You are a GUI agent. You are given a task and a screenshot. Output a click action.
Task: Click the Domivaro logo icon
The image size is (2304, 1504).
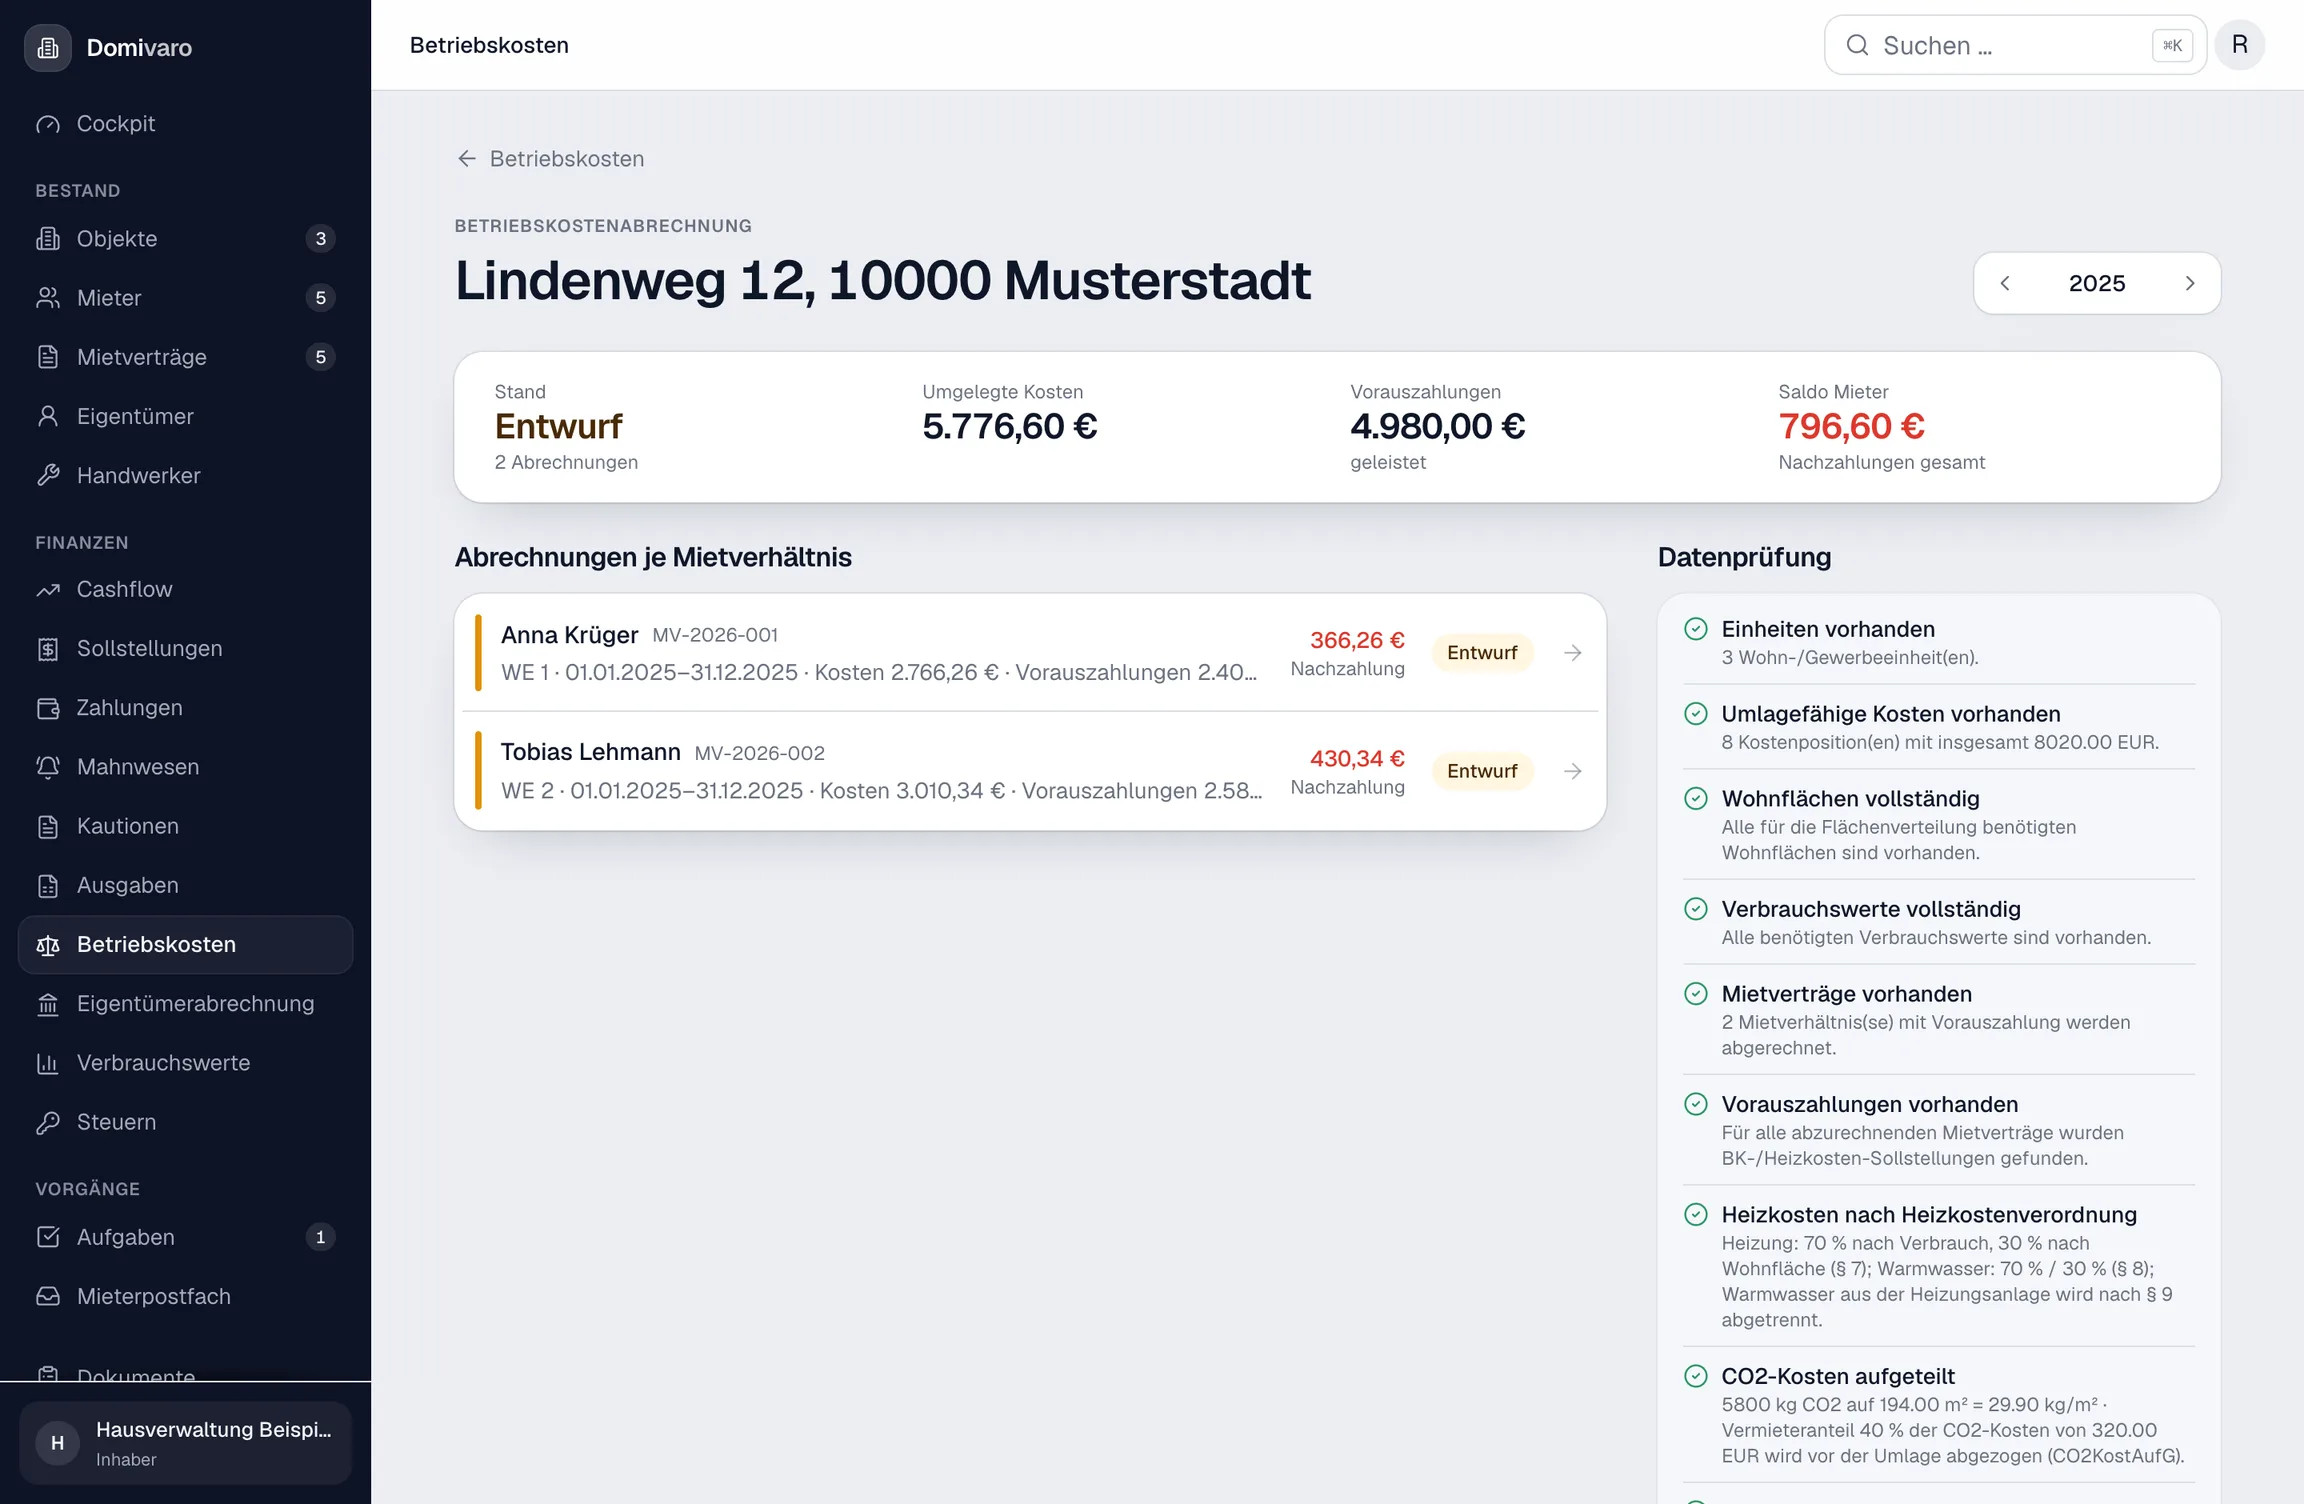point(48,47)
